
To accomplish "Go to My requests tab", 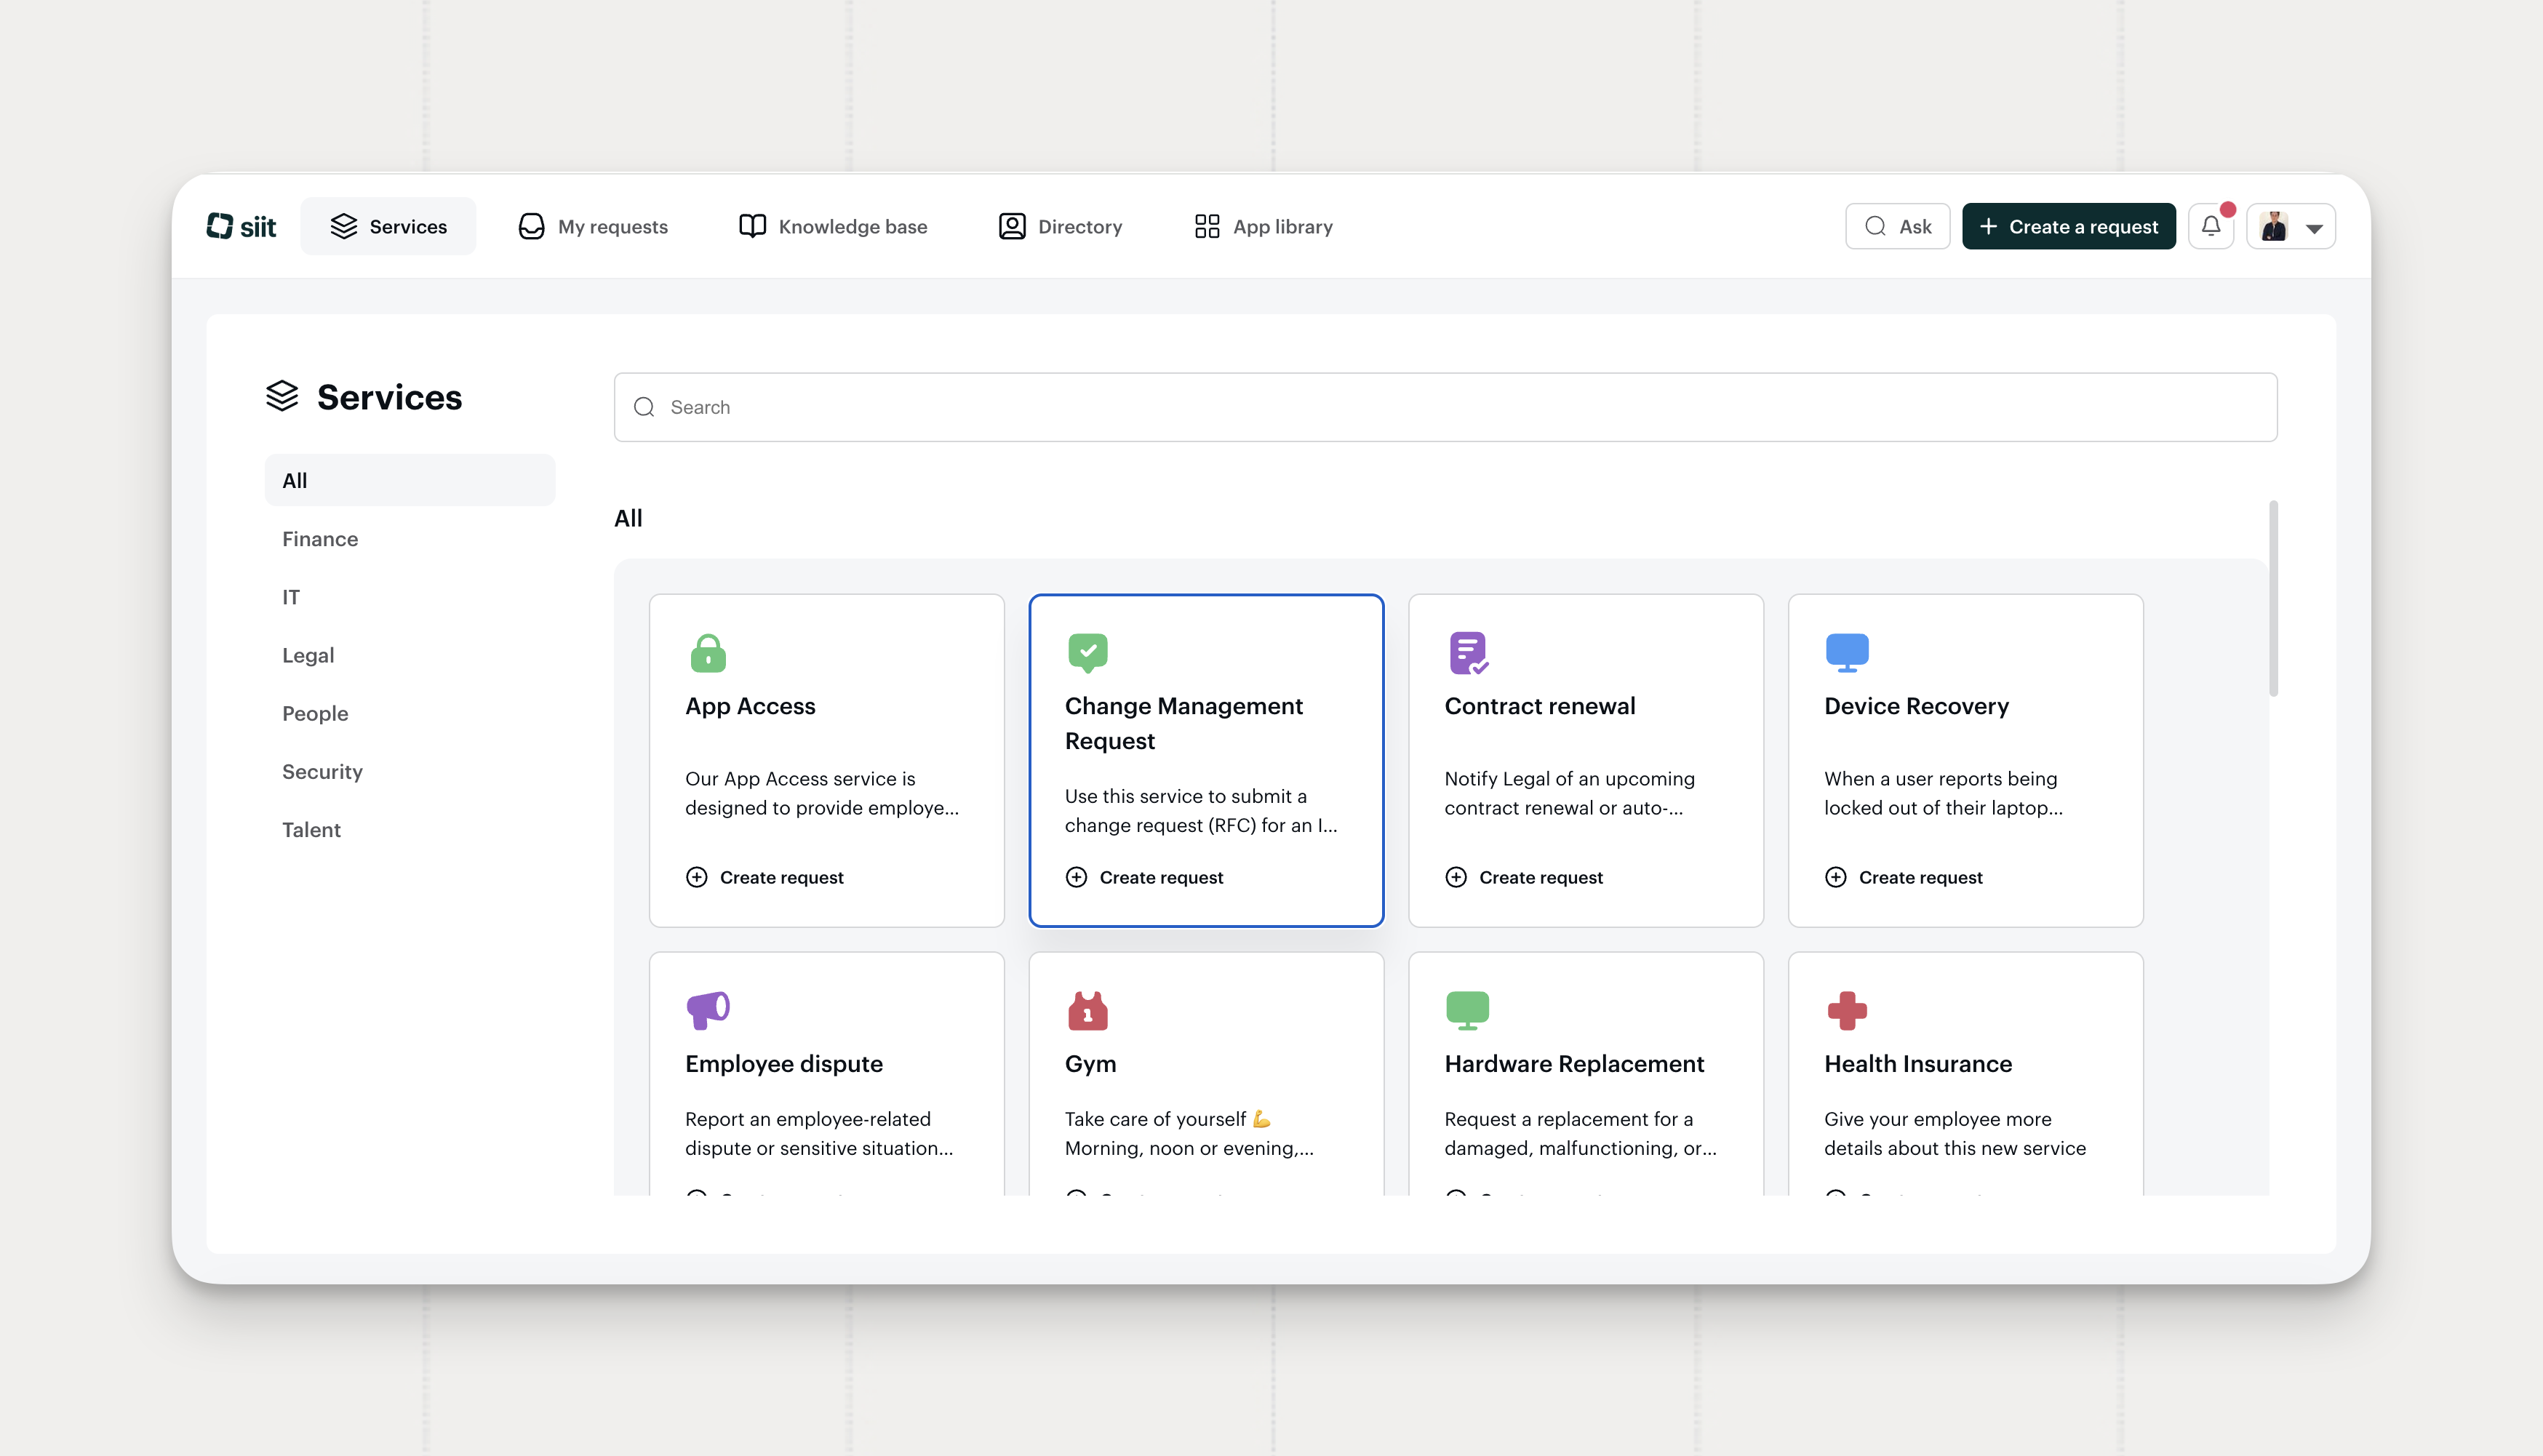I will (593, 227).
